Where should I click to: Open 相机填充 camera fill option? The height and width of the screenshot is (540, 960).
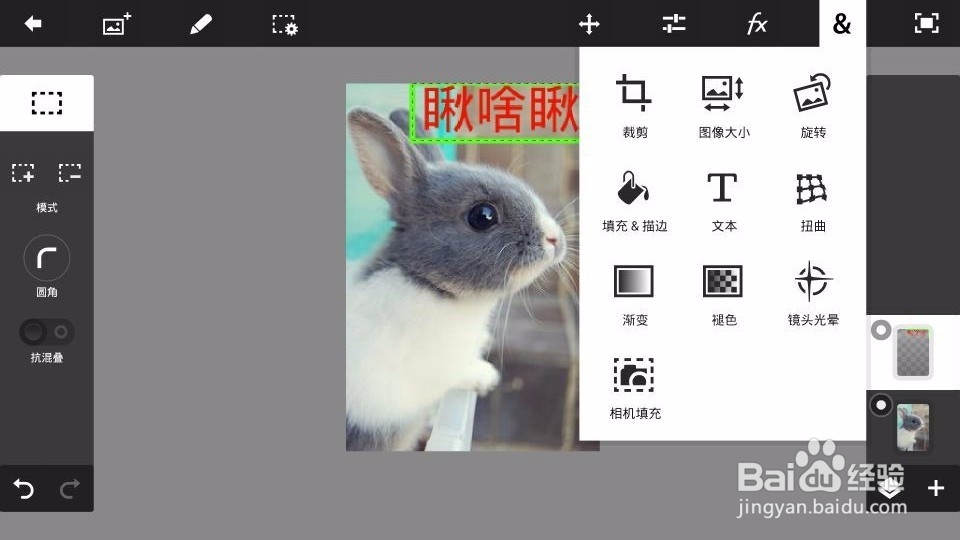(x=634, y=389)
